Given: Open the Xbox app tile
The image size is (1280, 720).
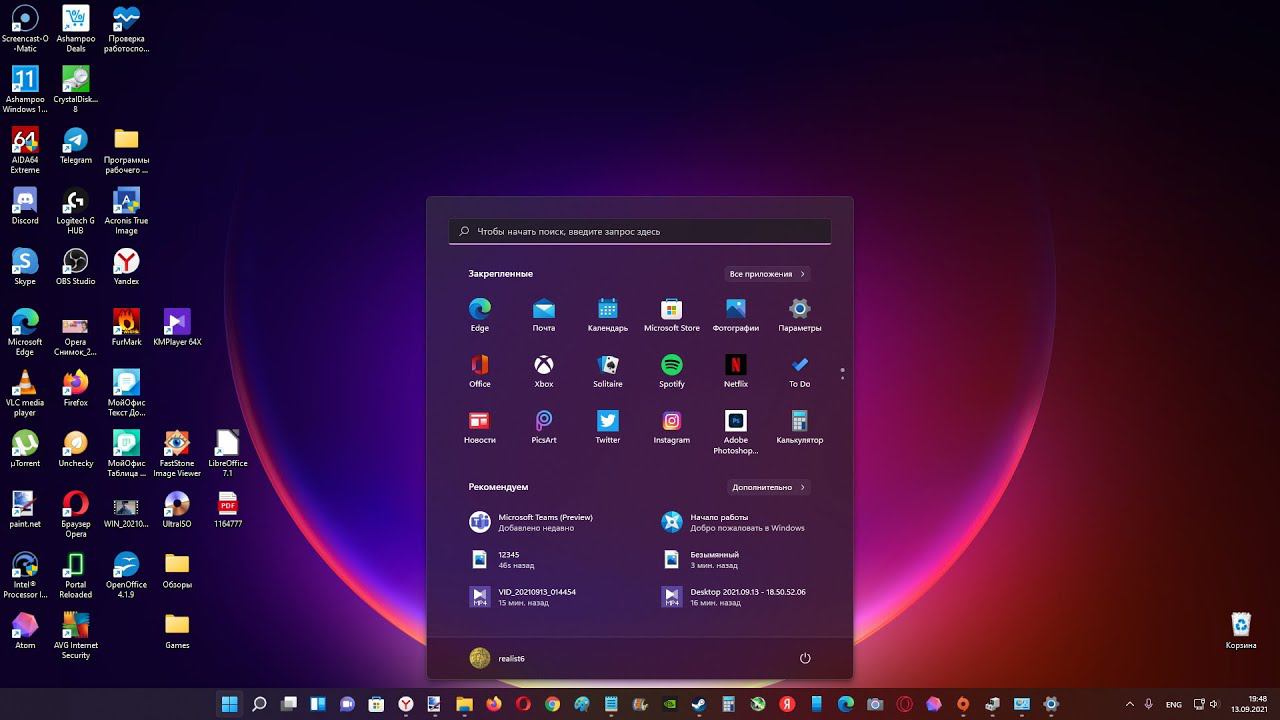Looking at the screenshot, I should pos(544,371).
